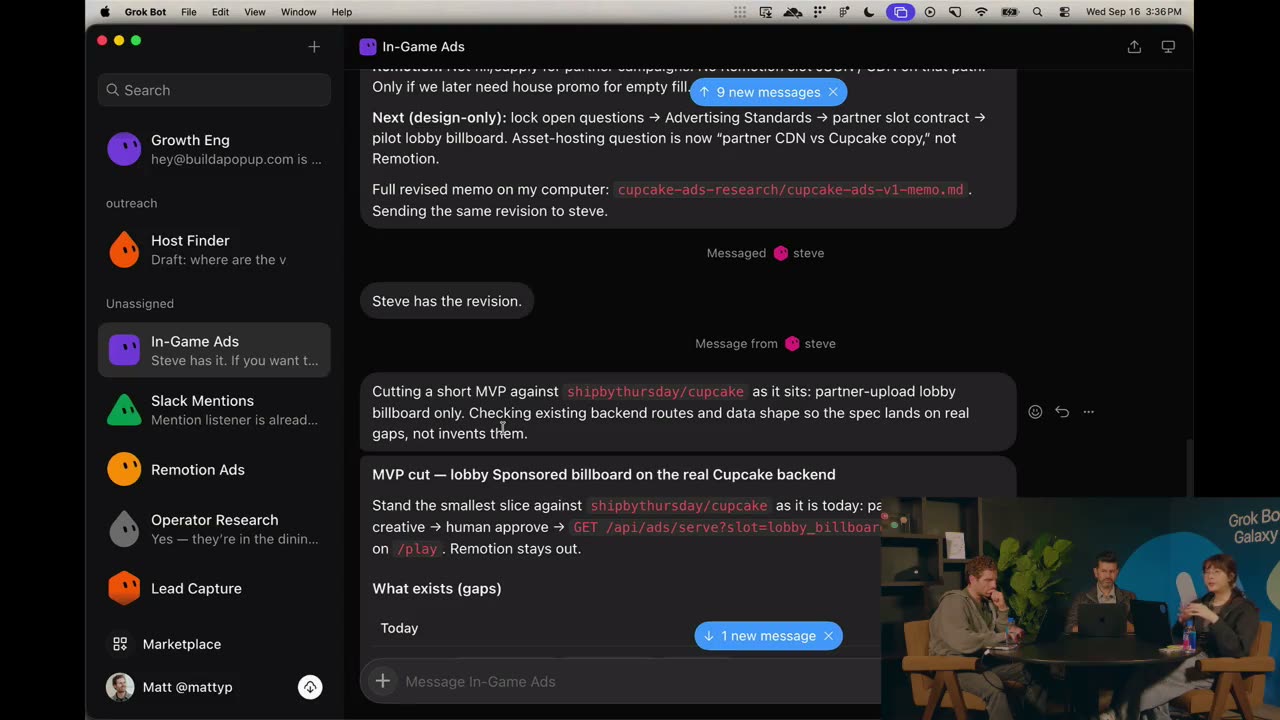
Task: Click the "What exists (gaps)" heading
Action: point(437,588)
